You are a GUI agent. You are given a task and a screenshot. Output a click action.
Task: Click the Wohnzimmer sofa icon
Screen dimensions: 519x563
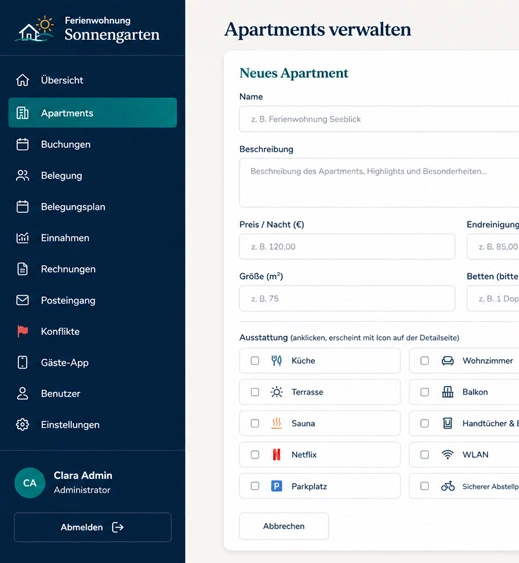tap(448, 360)
